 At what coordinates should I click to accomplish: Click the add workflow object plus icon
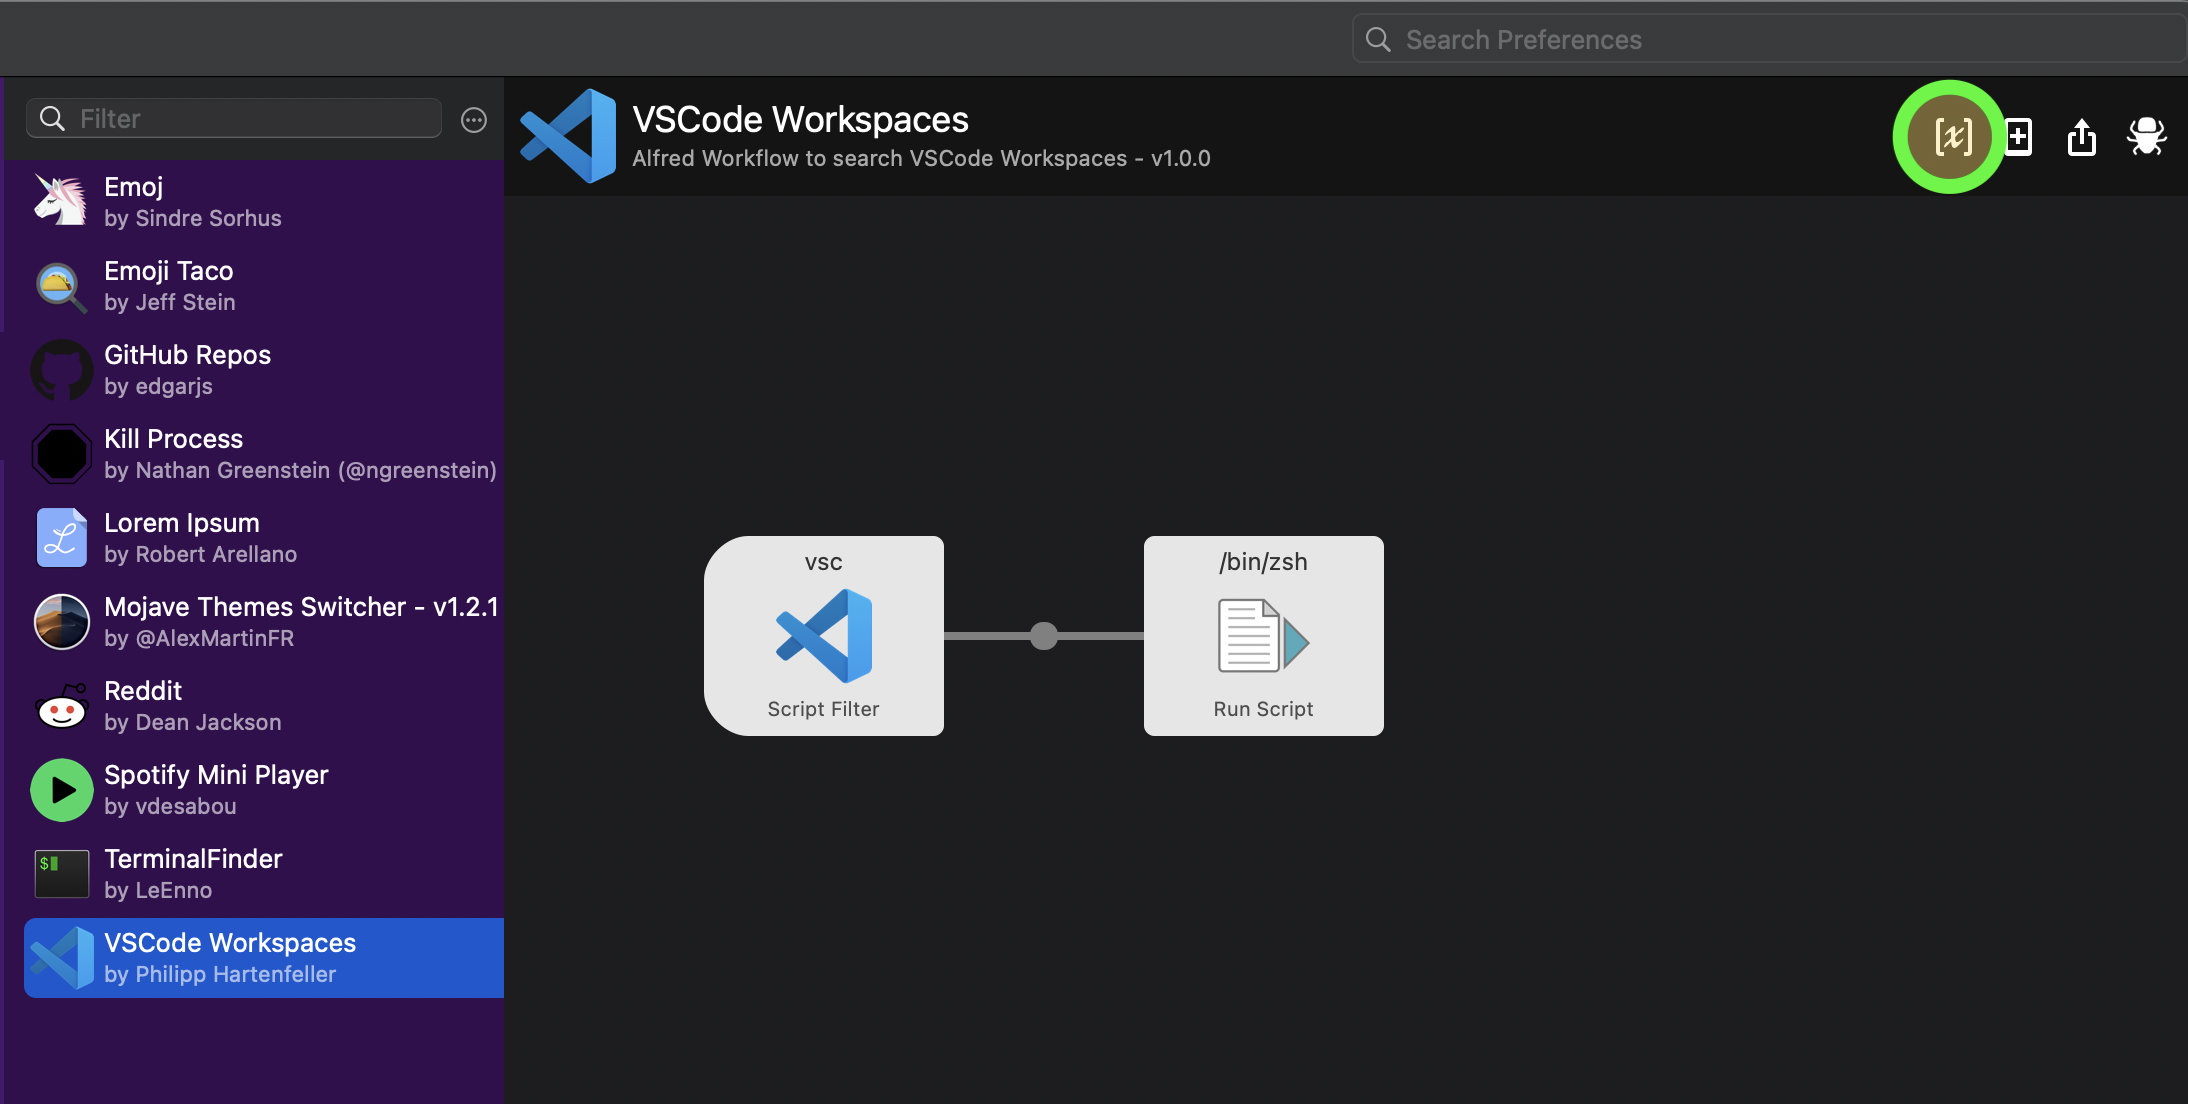pos(2019,137)
